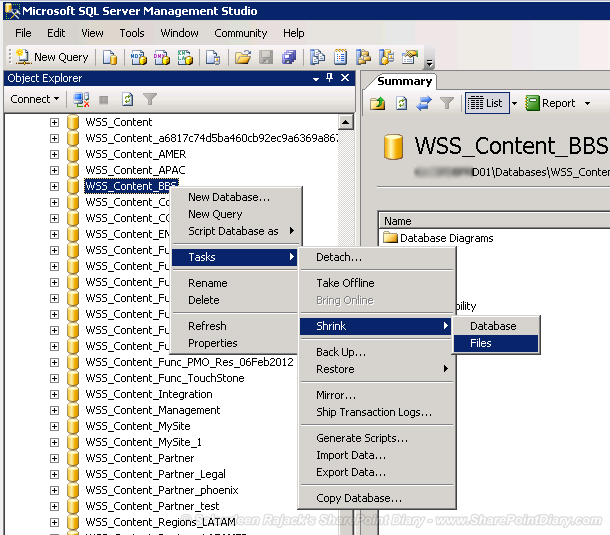Expand the WSS_Content database node
Screen dimensions: 610x535
54,123
